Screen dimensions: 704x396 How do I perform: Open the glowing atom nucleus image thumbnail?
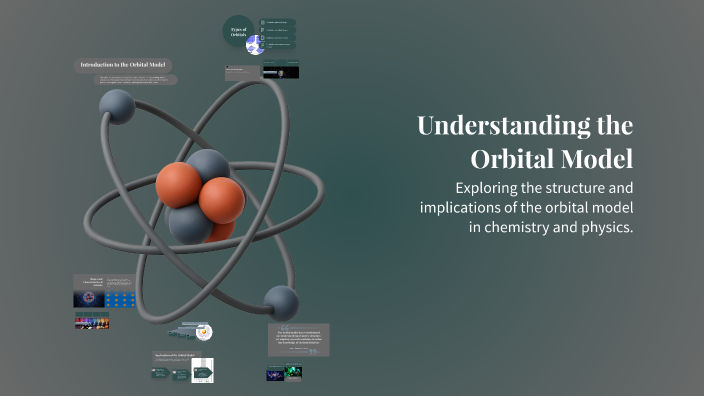89,299
